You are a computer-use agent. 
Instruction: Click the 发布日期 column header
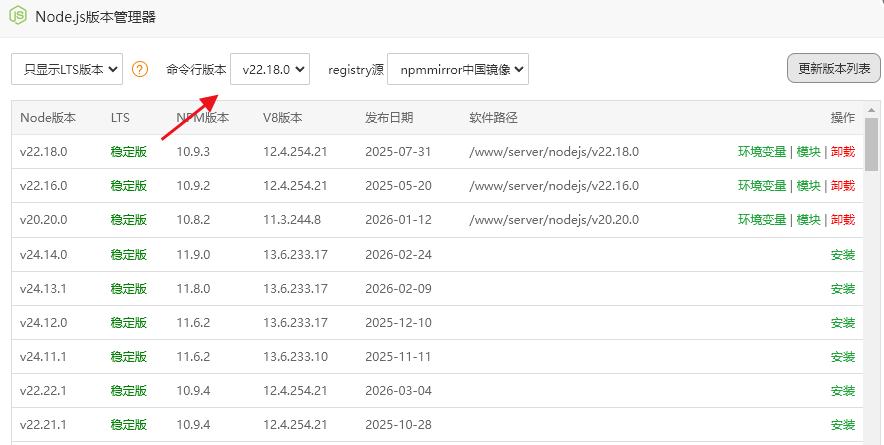pyautogui.click(x=388, y=118)
